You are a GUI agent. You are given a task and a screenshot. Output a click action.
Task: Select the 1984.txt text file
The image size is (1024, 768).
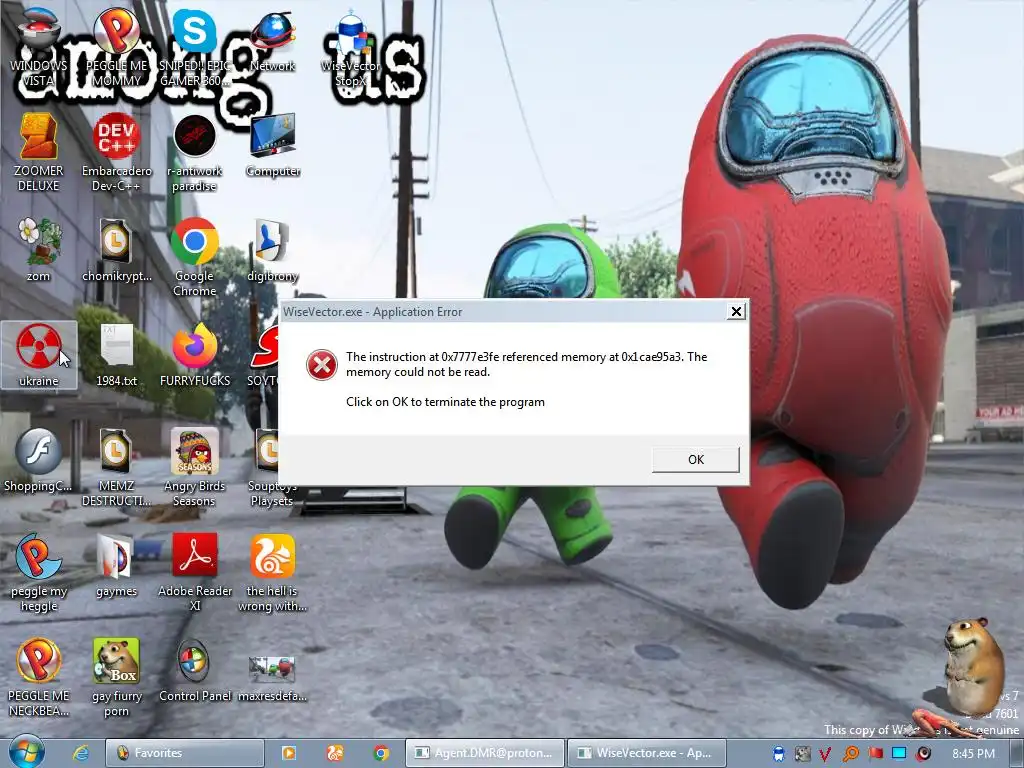point(116,355)
